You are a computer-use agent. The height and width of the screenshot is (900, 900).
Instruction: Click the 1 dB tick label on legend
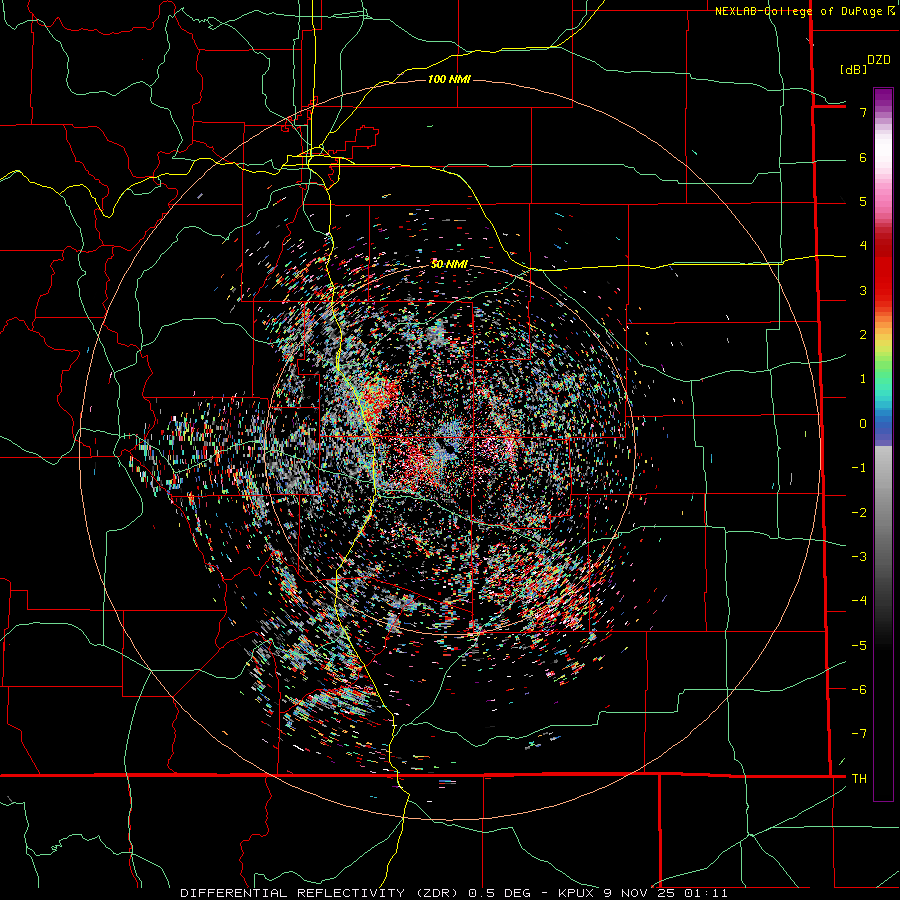pyautogui.click(x=863, y=379)
